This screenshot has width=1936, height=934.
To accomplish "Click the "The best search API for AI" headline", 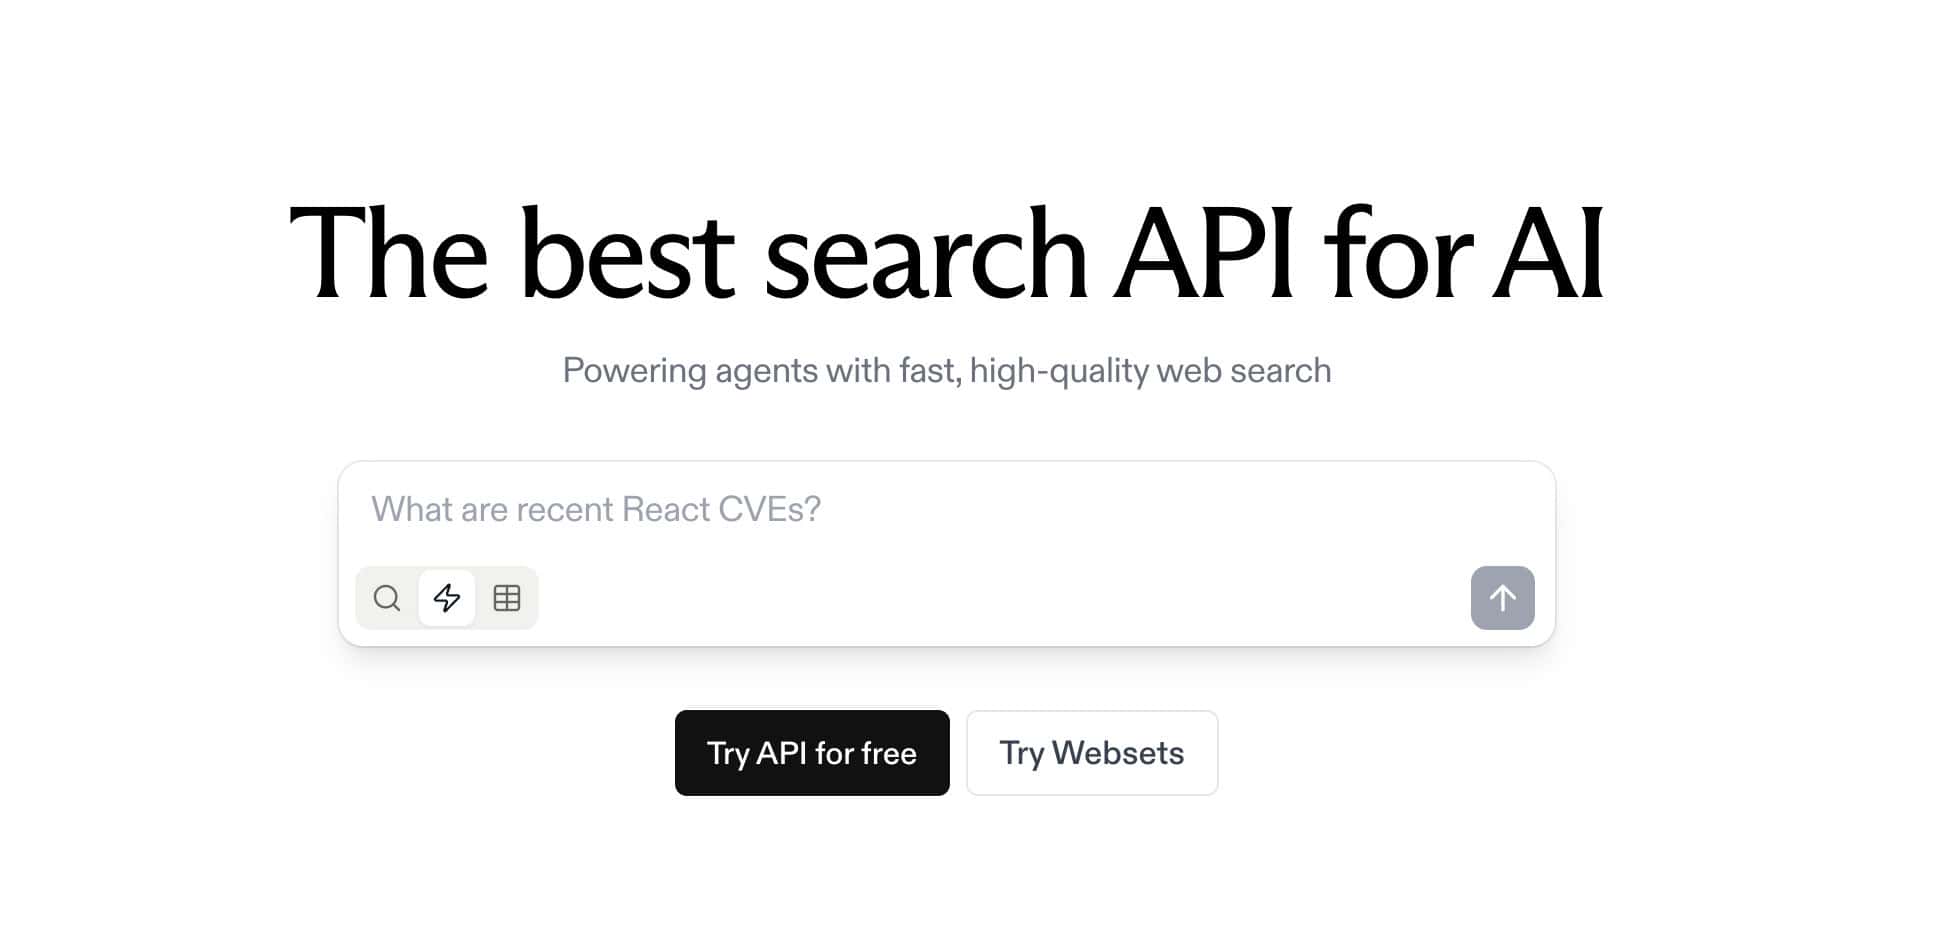I will [x=946, y=253].
